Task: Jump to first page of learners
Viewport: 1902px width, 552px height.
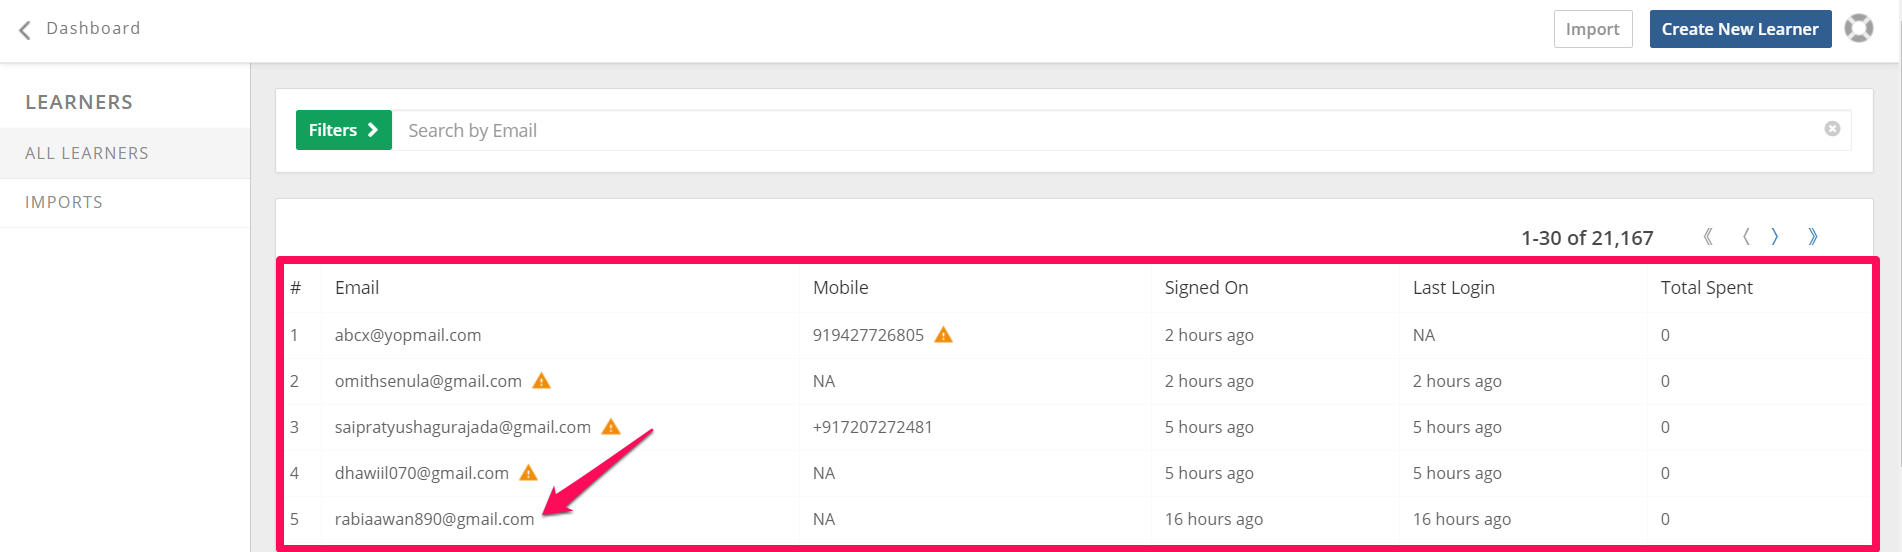Action: pyautogui.click(x=1708, y=237)
